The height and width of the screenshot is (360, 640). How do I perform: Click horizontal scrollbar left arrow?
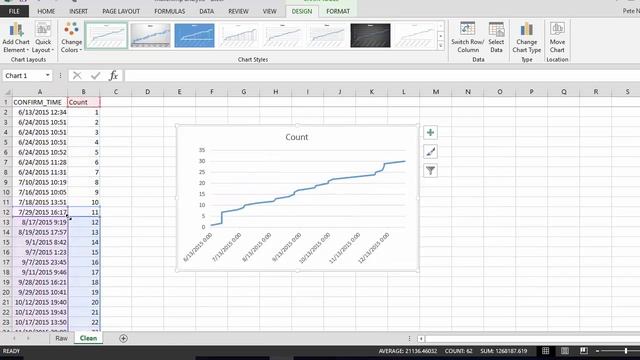(x=421, y=339)
